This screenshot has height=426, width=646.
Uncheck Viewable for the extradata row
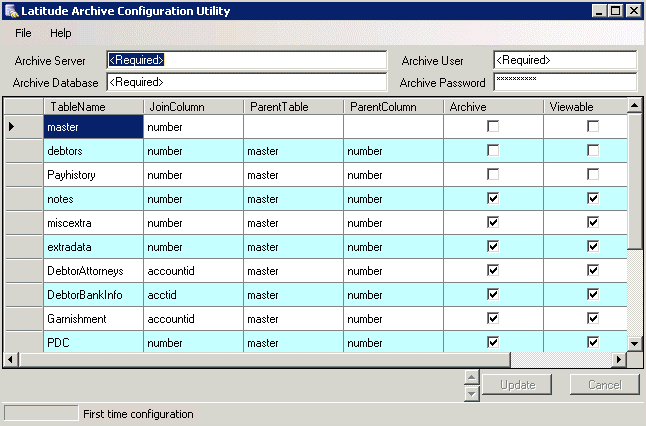pyautogui.click(x=593, y=246)
